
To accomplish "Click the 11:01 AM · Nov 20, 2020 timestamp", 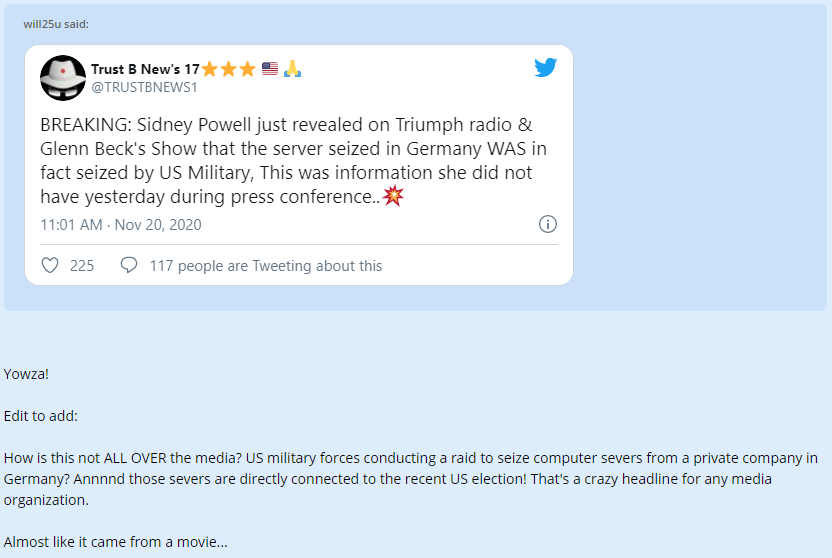I will click(x=120, y=224).
